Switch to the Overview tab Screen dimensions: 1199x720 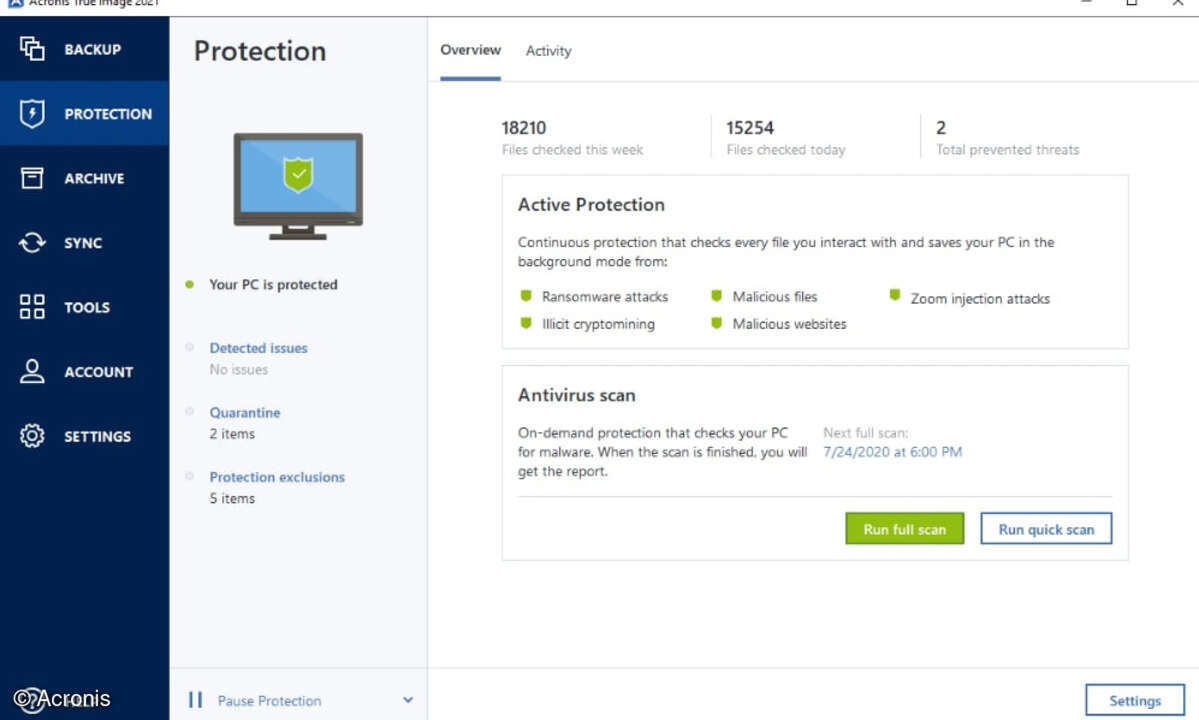coord(470,50)
